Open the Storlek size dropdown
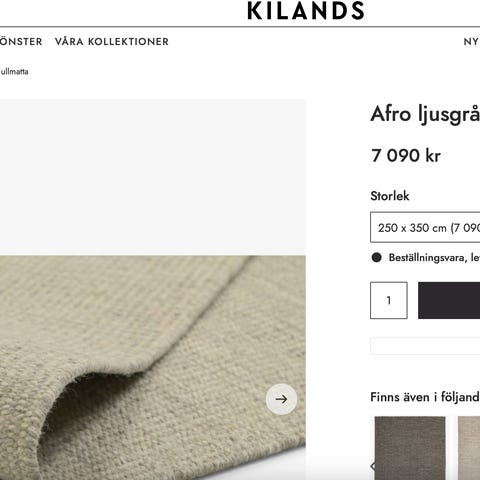This screenshot has height=480, width=480. click(425, 227)
